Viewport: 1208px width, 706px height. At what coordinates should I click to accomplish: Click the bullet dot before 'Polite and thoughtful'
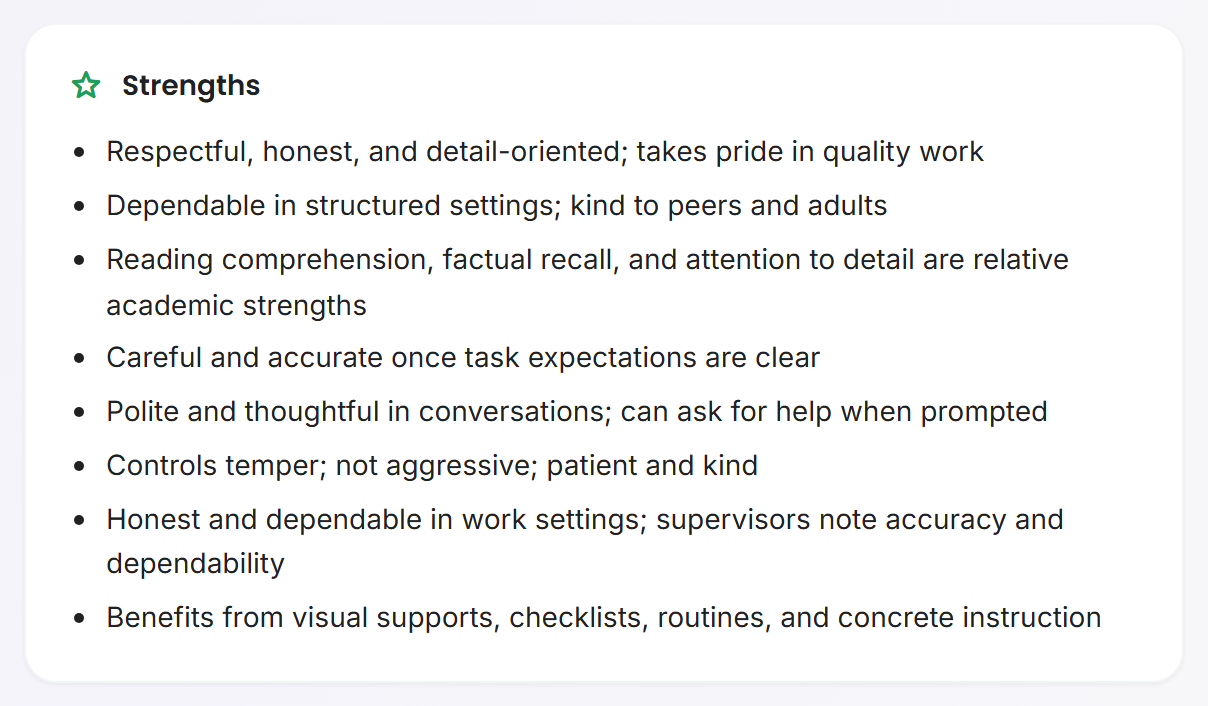[x=80, y=413]
